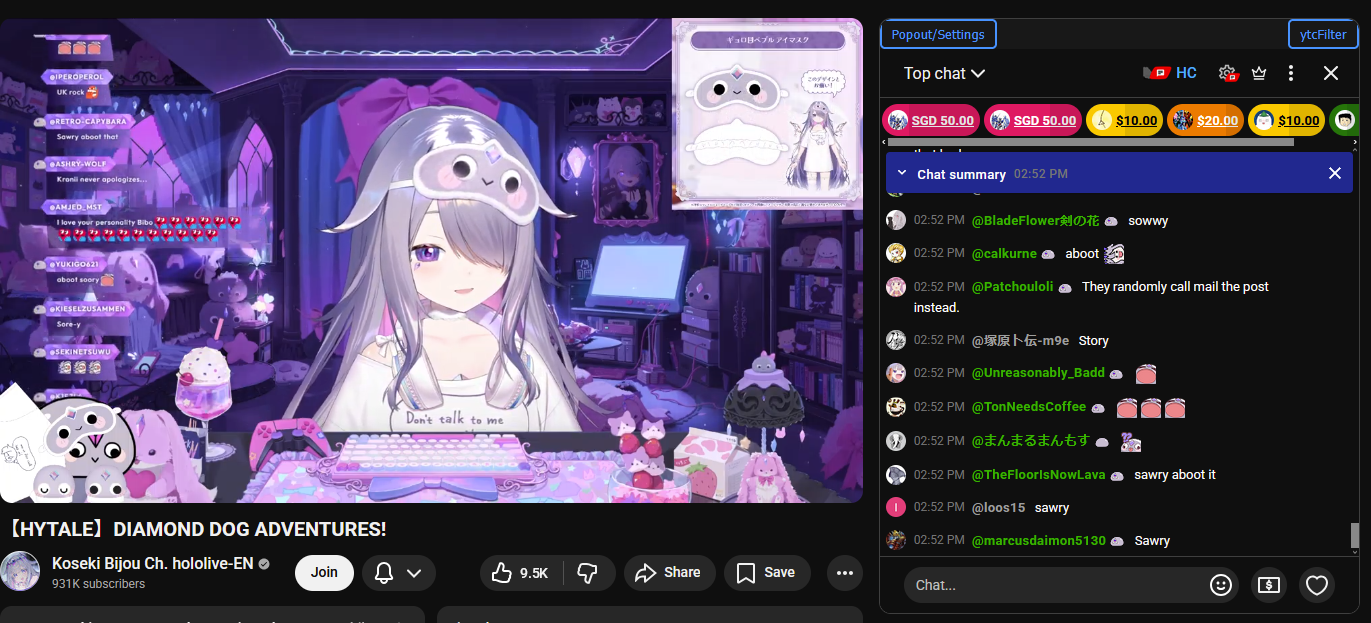The width and height of the screenshot is (1371, 623).
Task: Click the 'sawry aboot it' chat message
Action: (x=1175, y=474)
